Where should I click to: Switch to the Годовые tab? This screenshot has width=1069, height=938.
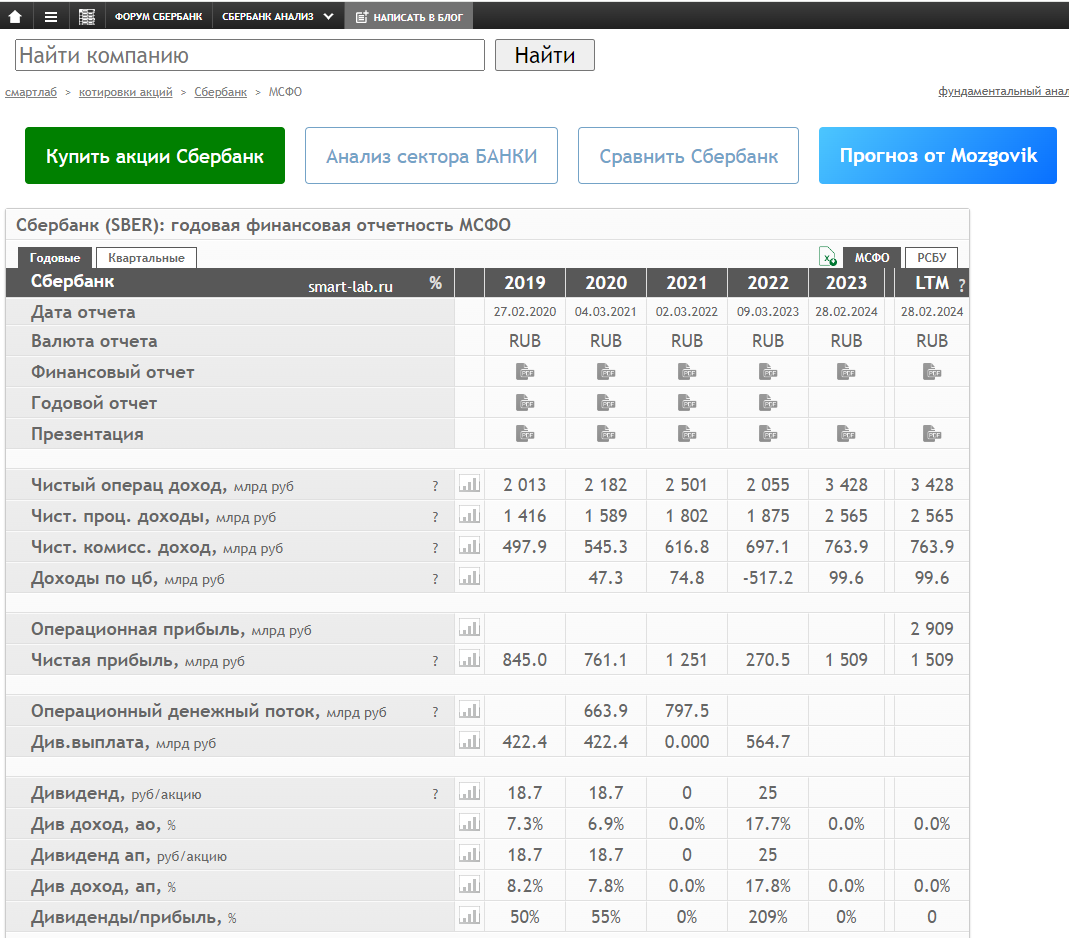pos(55,258)
